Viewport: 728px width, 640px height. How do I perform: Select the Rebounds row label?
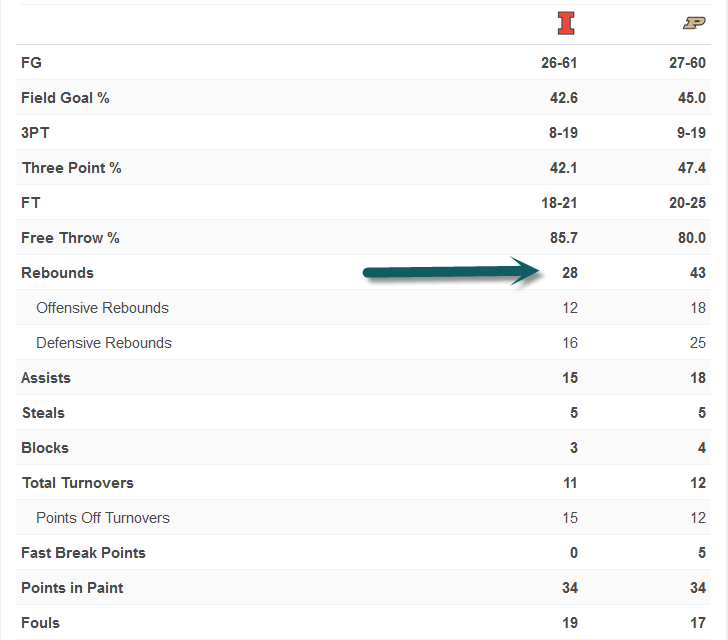pyautogui.click(x=57, y=273)
